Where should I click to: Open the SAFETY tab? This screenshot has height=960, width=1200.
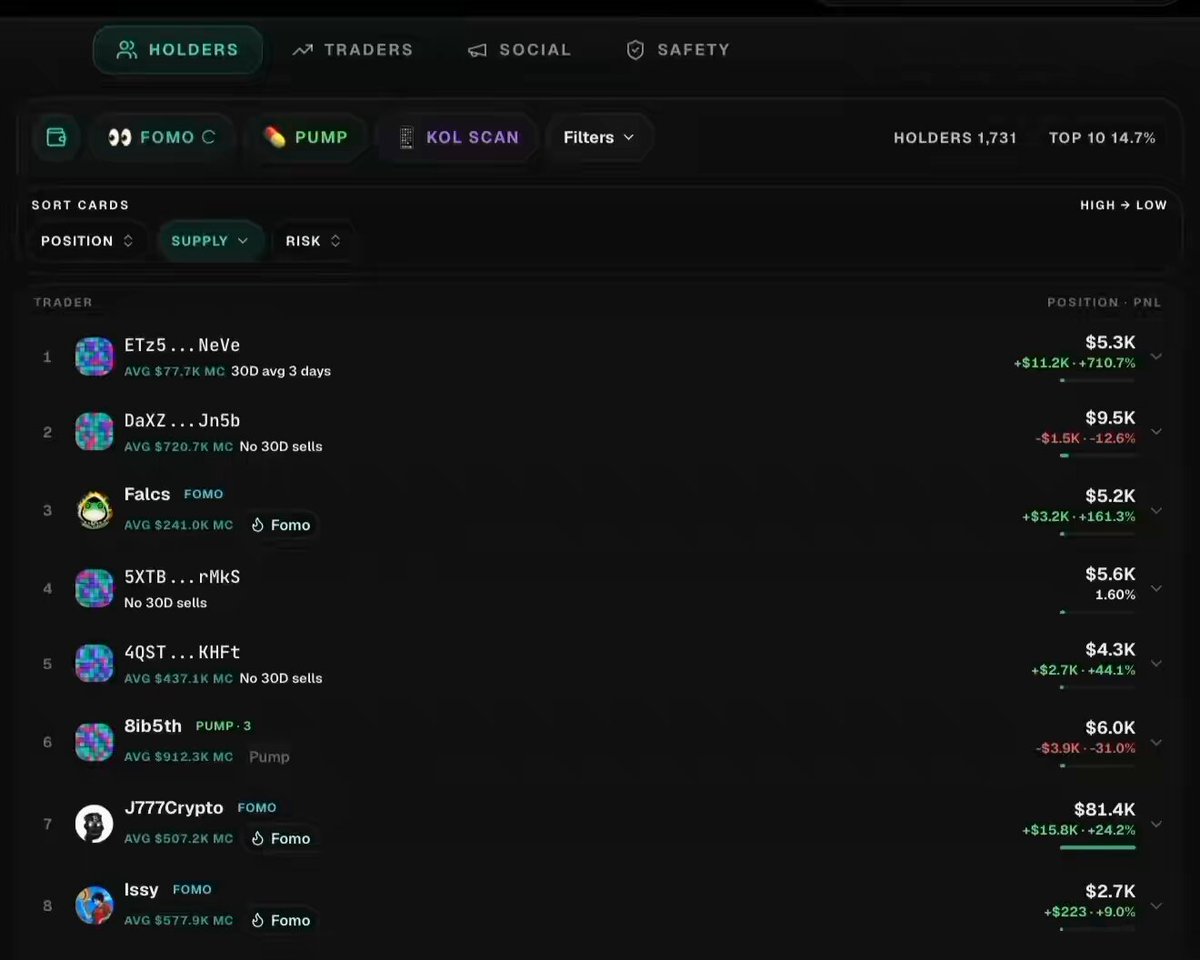click(678, 50)
